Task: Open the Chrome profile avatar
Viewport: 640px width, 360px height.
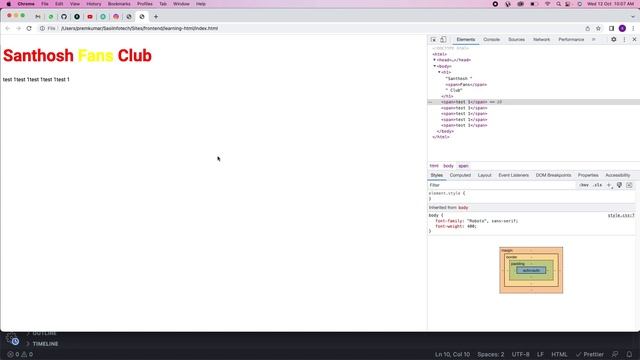Action: tap(622, 29)
